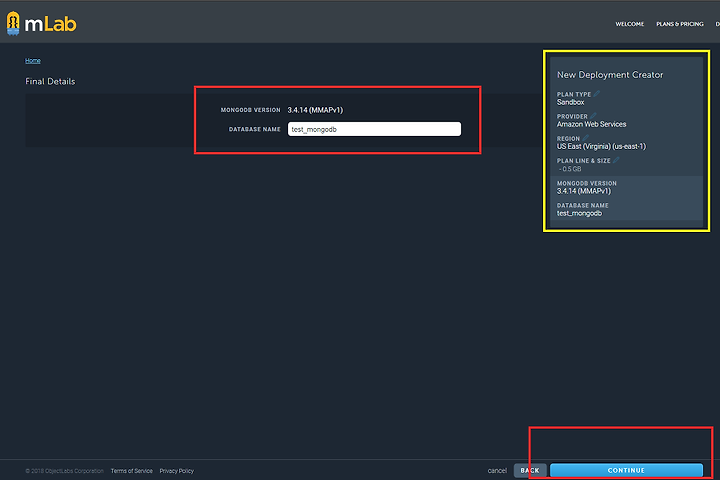
Task: Open the Privacy Policy link
Action: click(x=177, y=471)
